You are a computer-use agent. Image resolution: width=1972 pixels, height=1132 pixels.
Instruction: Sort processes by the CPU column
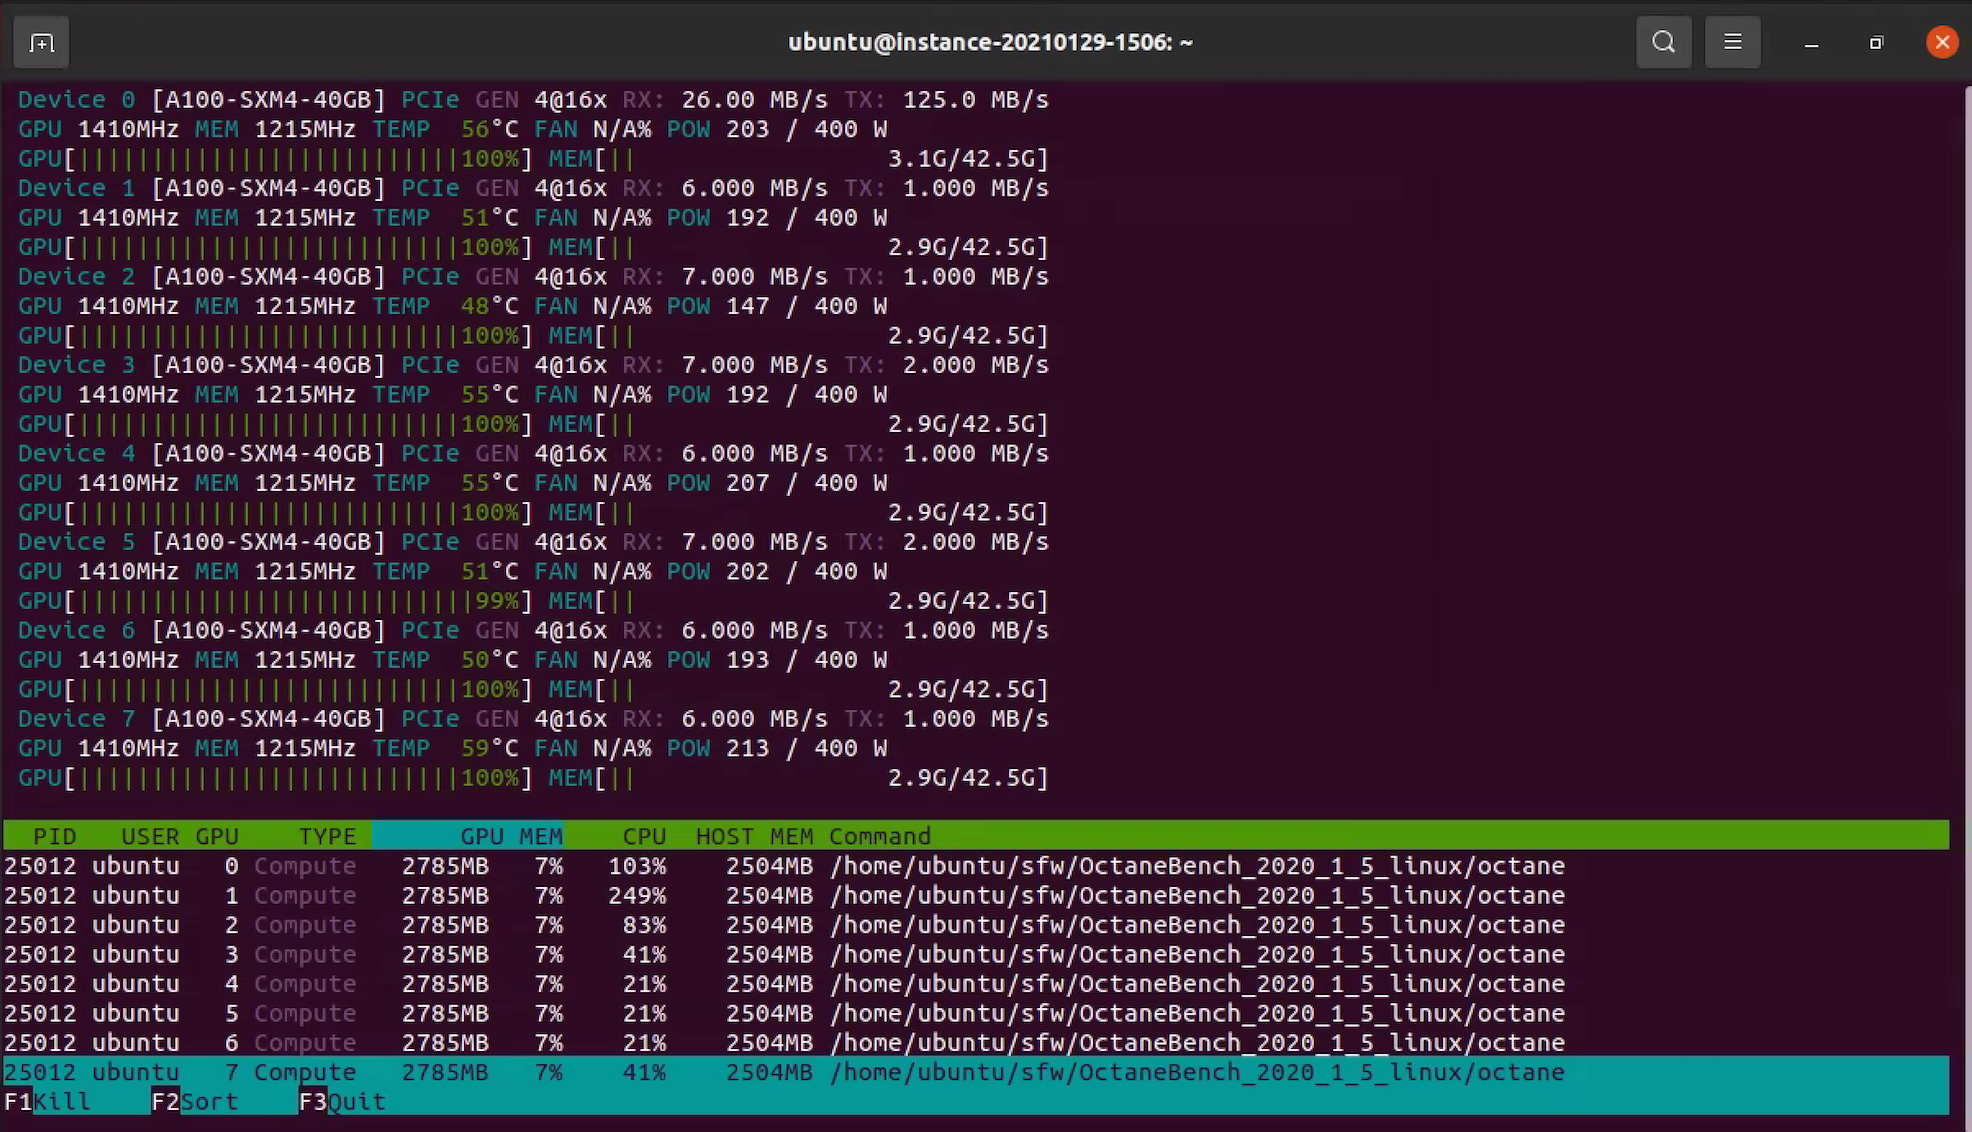[x=644, y=836]
